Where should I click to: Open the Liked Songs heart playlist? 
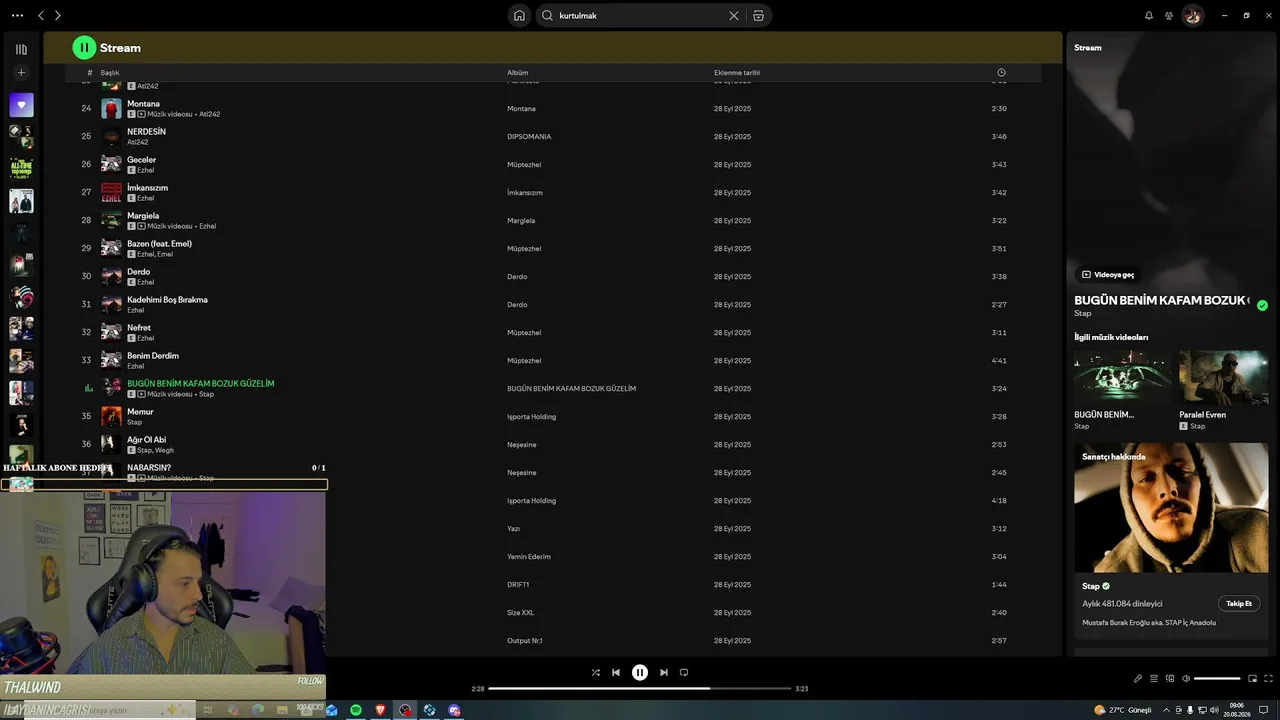[21, 105]
